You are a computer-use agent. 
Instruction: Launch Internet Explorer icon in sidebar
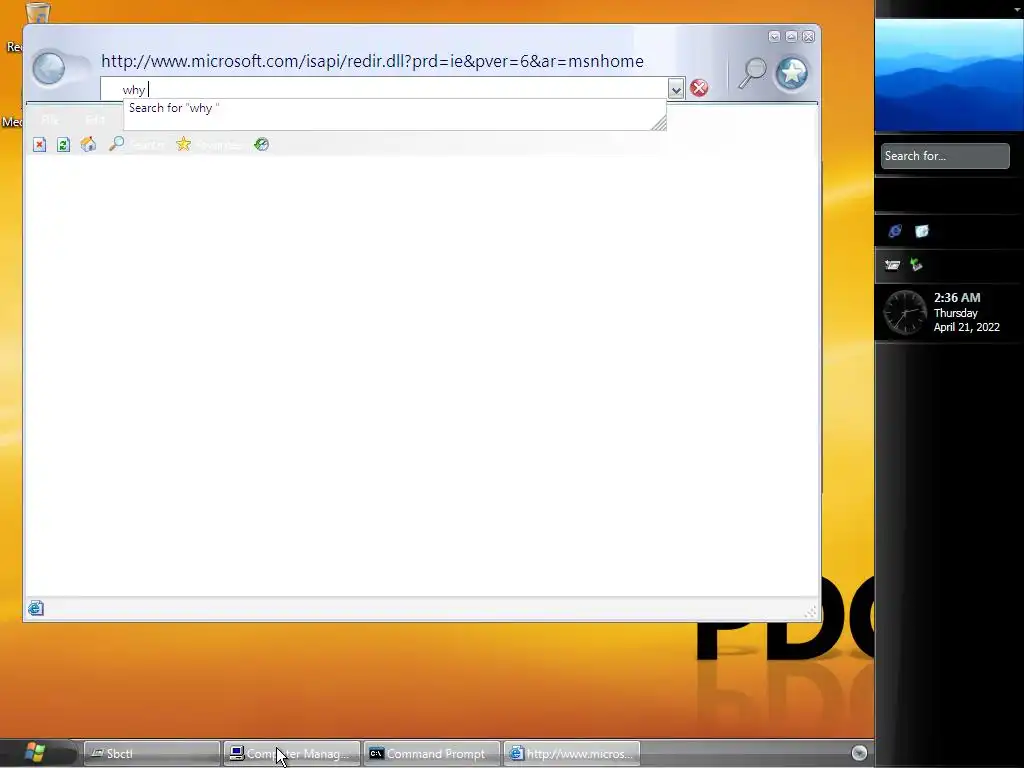point(895,231)
